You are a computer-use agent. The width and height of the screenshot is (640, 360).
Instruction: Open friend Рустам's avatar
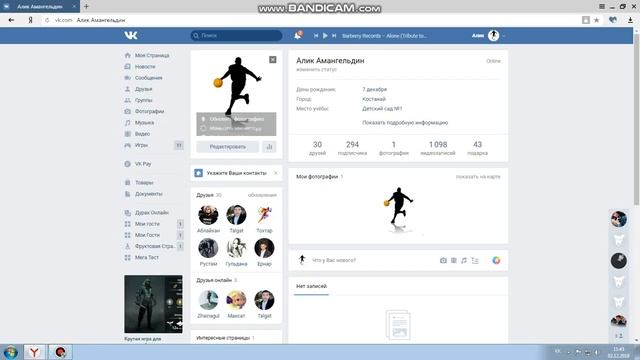point(208,248)
